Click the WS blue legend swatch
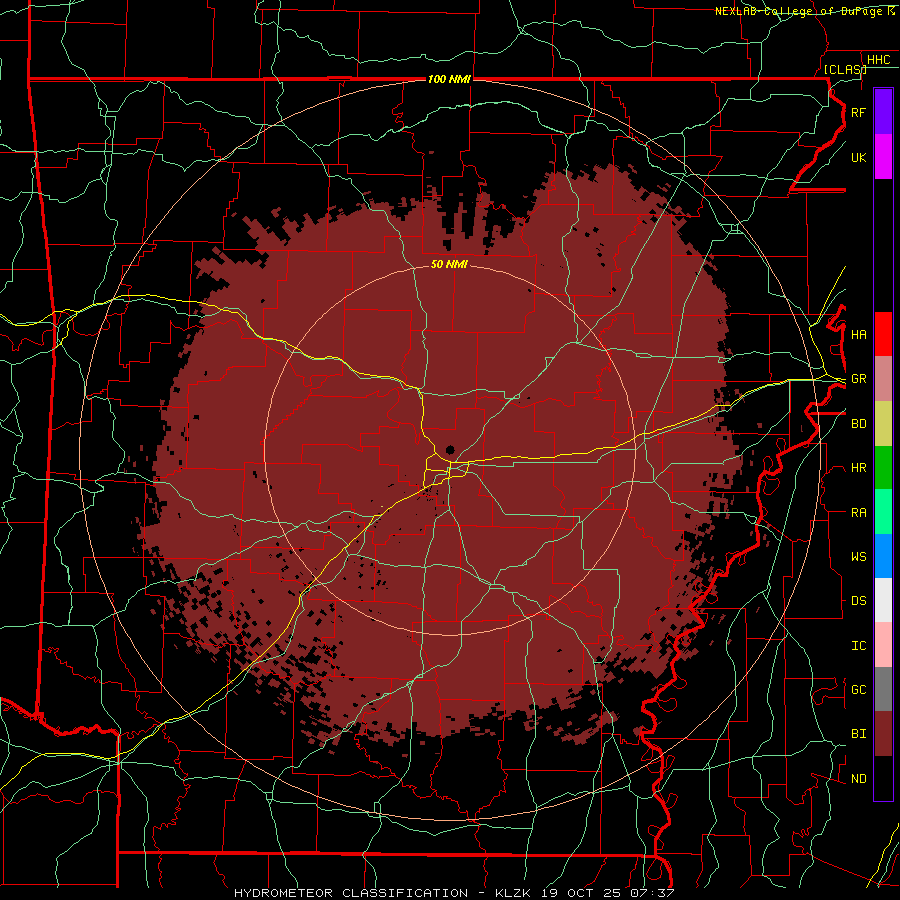 883,556
